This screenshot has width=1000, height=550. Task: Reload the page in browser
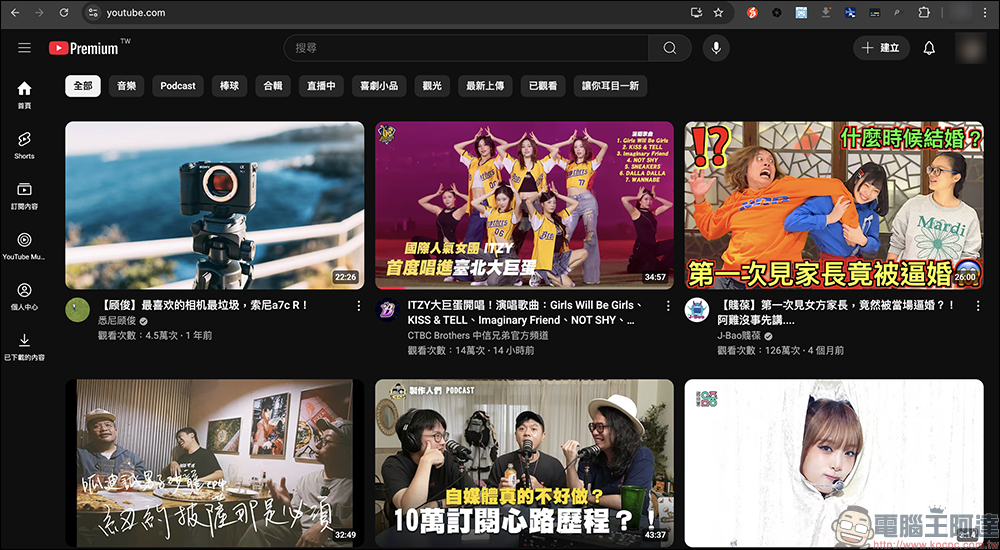tap(63, 13)
